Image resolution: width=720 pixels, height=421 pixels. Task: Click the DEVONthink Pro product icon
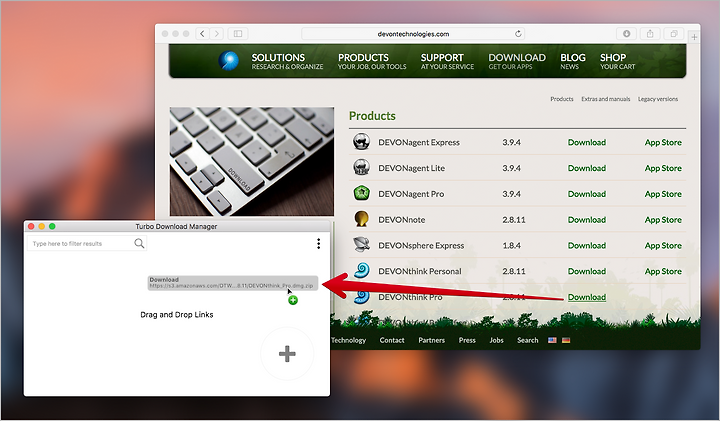pyautogui.click(x=362, y=297)
